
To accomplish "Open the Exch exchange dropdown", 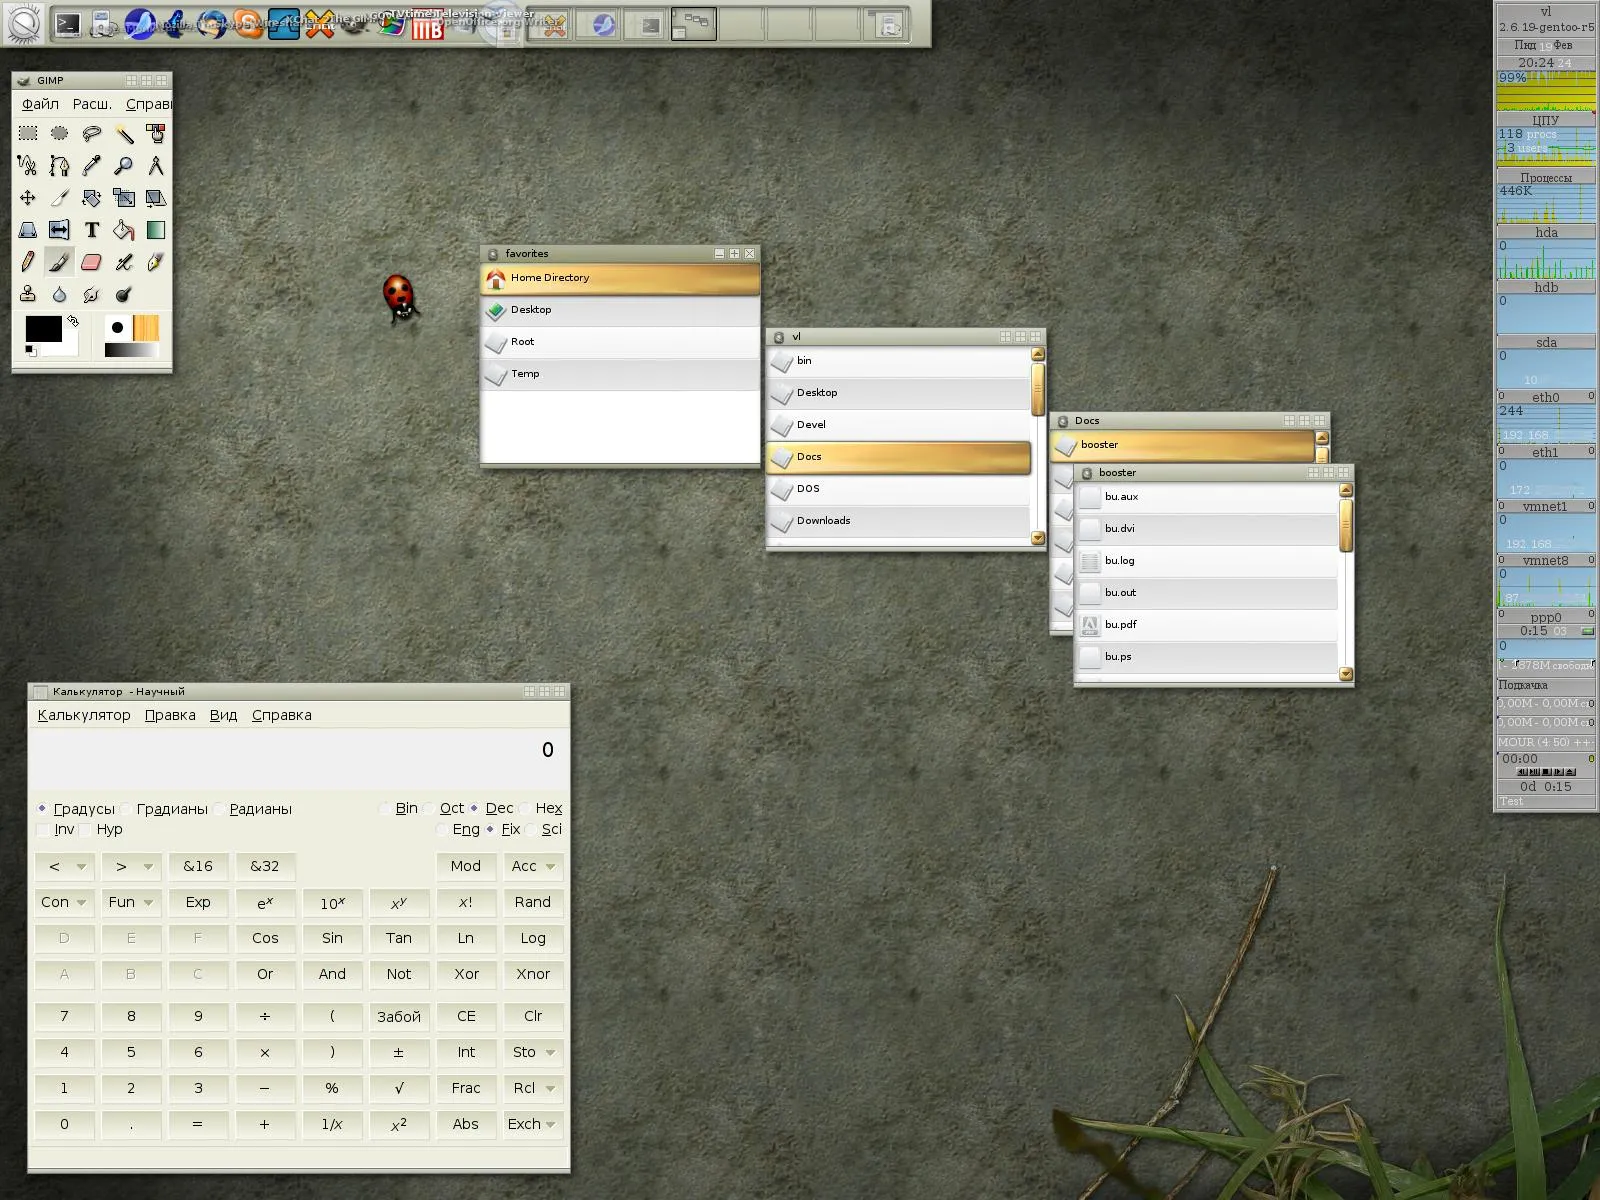I will pyautogui.click(x=533, y=1124).
